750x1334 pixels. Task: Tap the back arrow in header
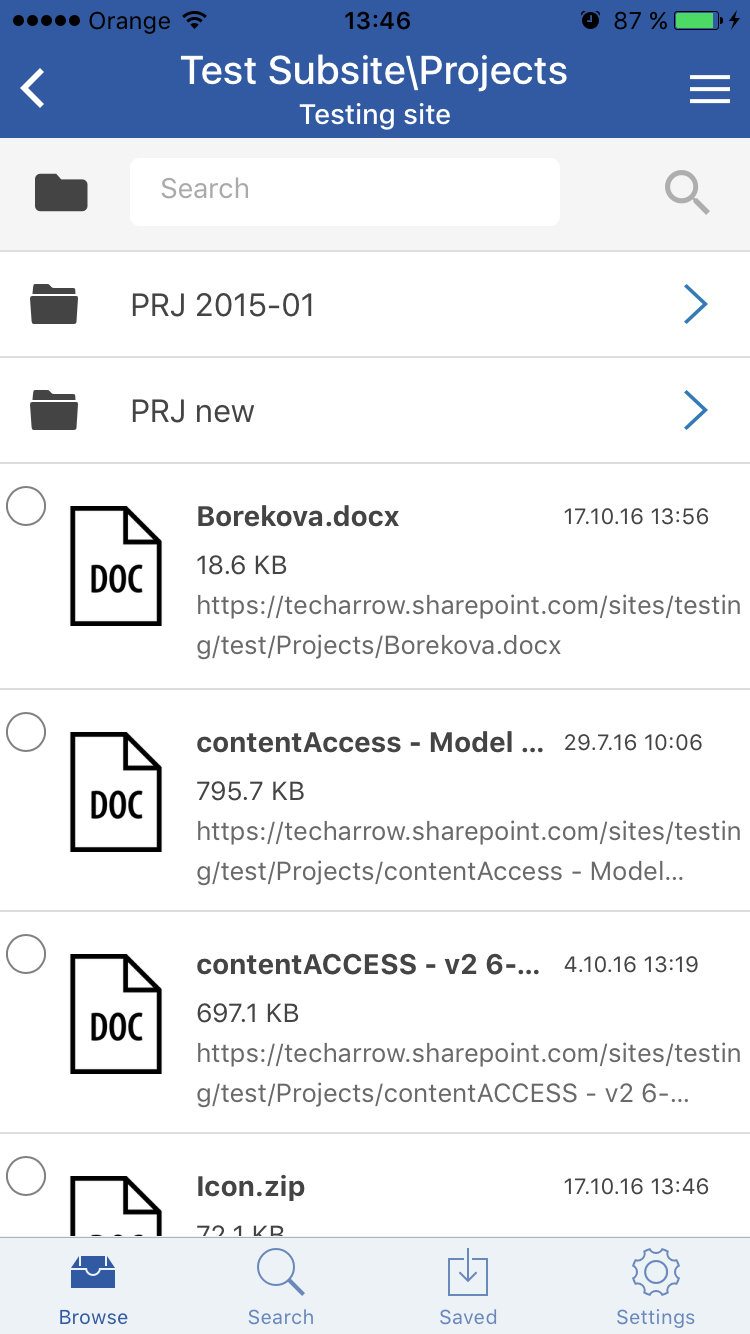(33, 88)
